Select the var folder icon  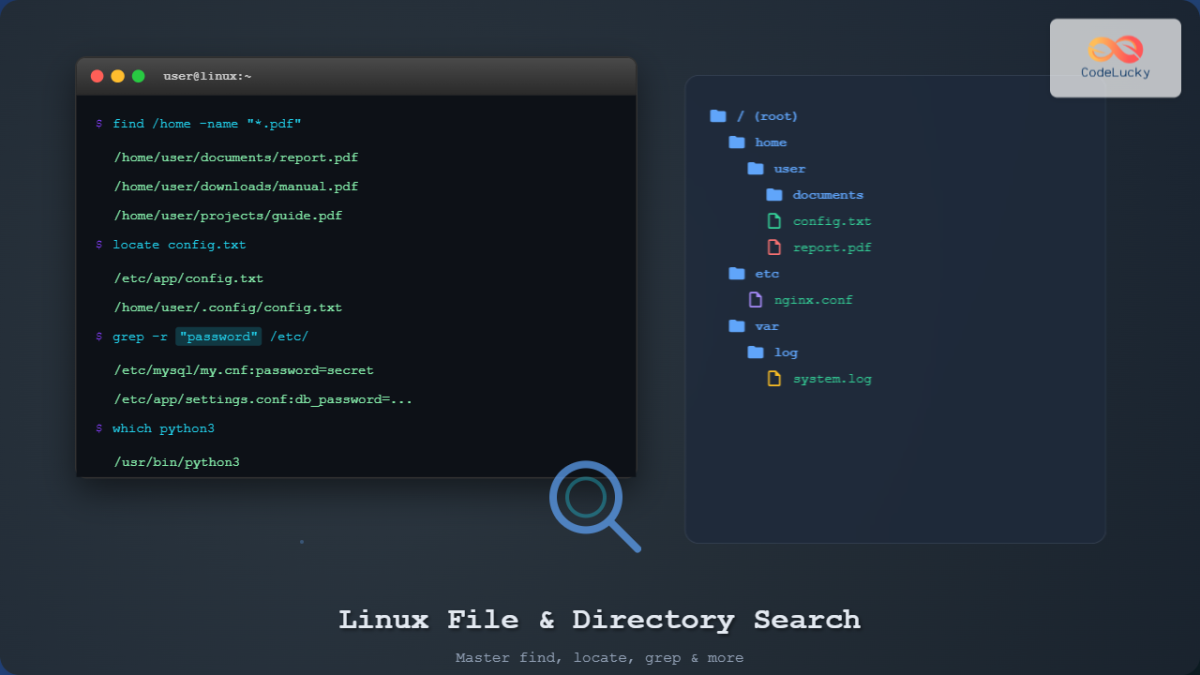pyautogui.click(x=737, y=325)
